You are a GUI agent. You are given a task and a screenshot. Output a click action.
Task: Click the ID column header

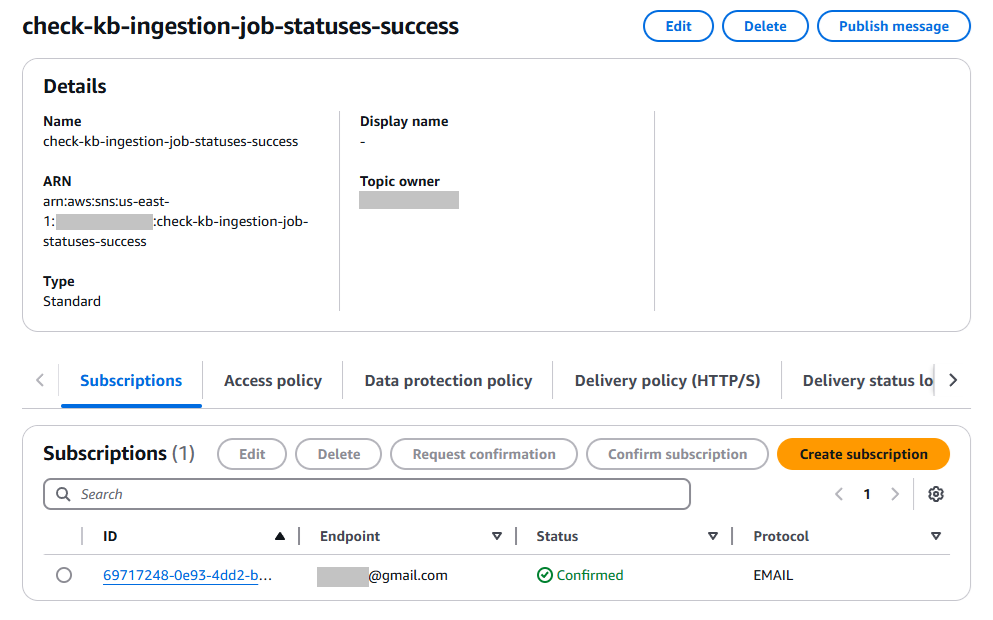pos(110,536)
